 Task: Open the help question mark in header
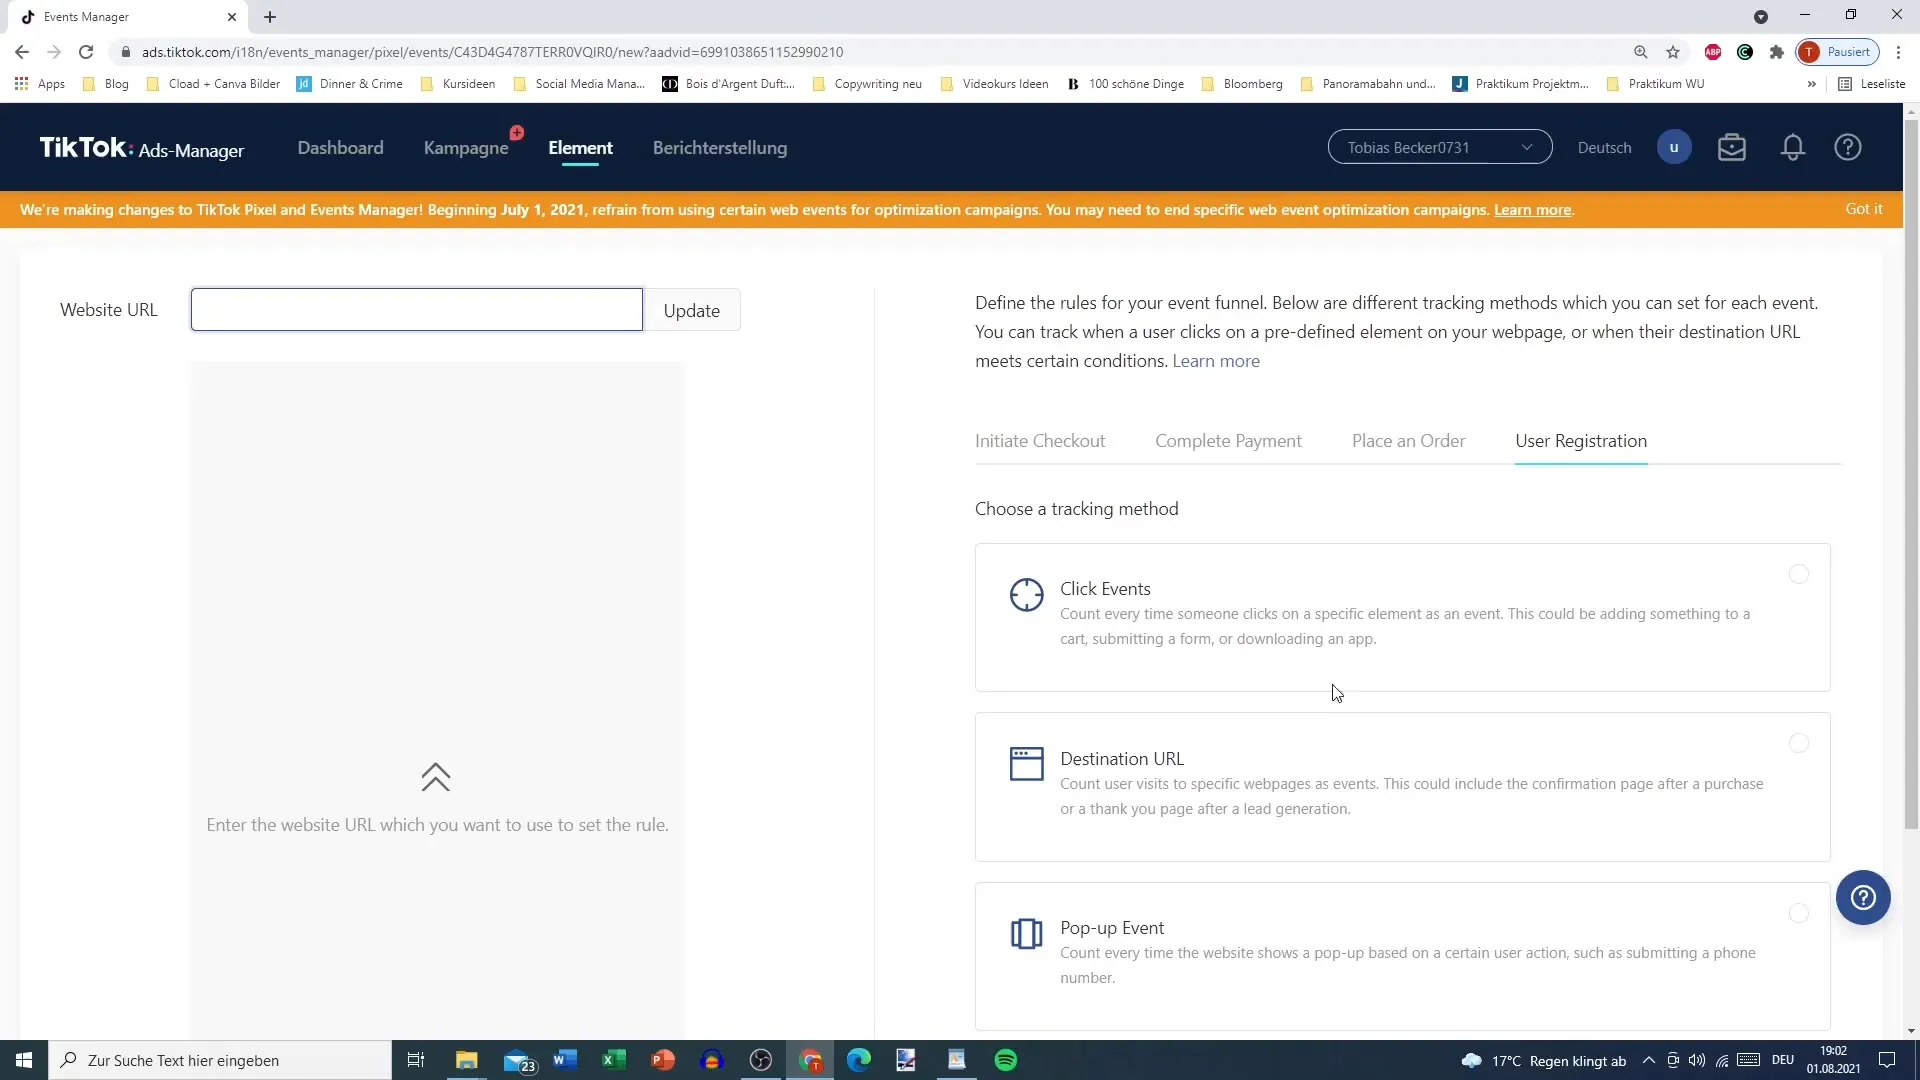point(1847,148)
